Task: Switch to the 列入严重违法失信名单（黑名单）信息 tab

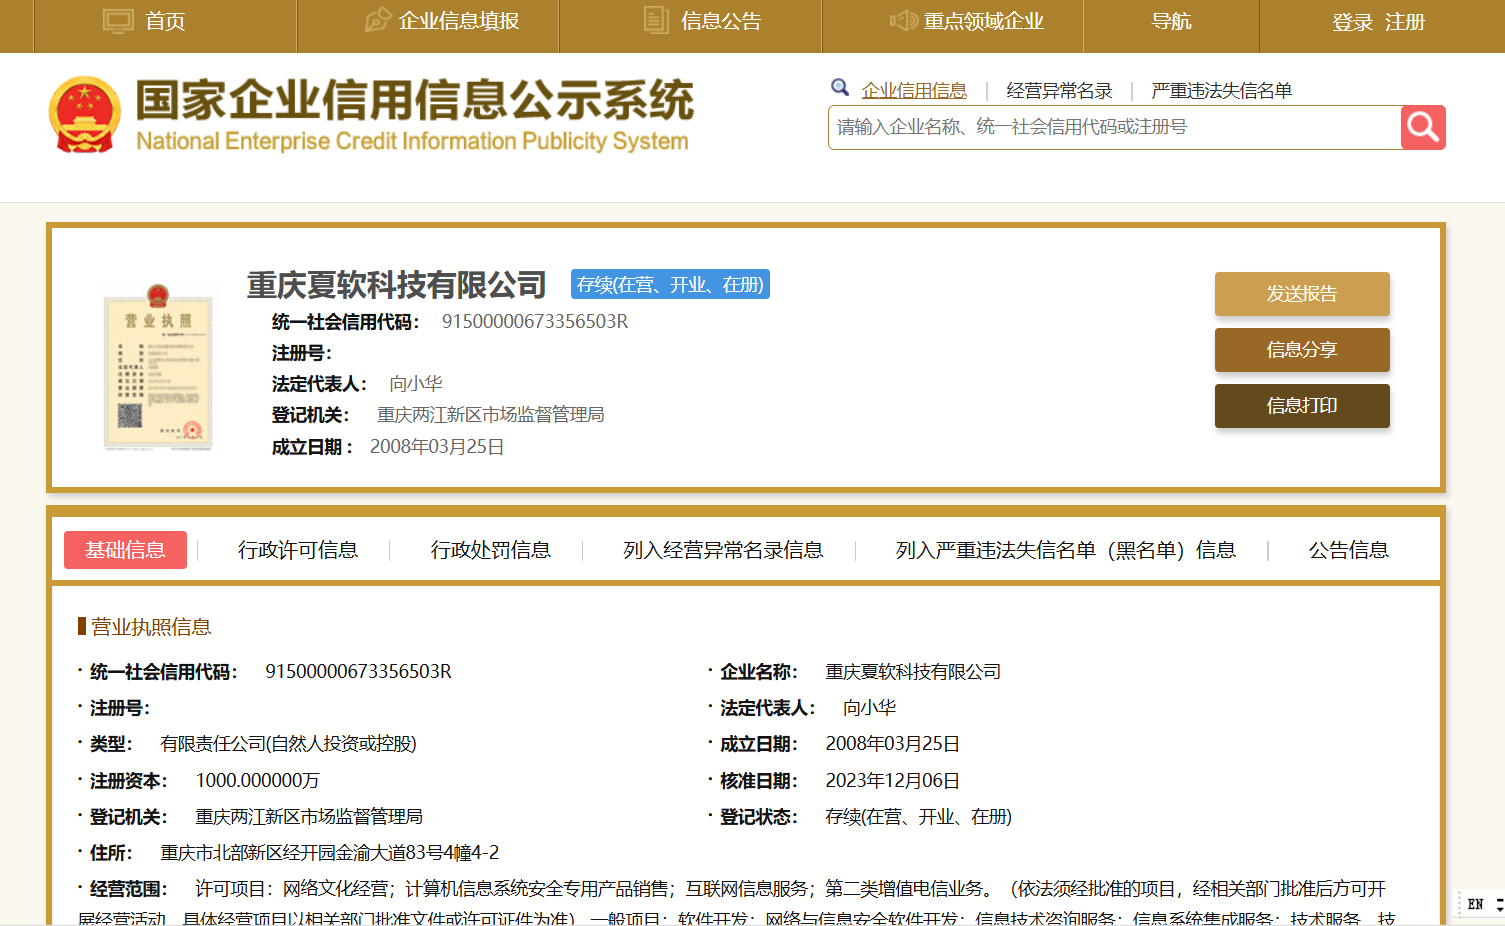Action: click(1066, 550)
